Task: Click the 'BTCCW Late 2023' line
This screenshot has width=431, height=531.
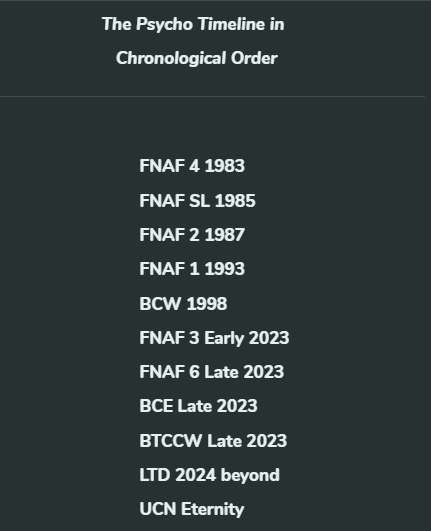Action: pyautogui.click(x=213, y=441)
